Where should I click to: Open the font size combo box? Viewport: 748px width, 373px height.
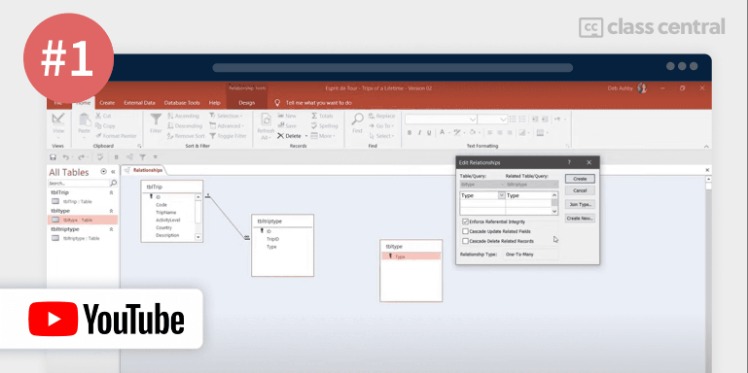tap(492, 119)
